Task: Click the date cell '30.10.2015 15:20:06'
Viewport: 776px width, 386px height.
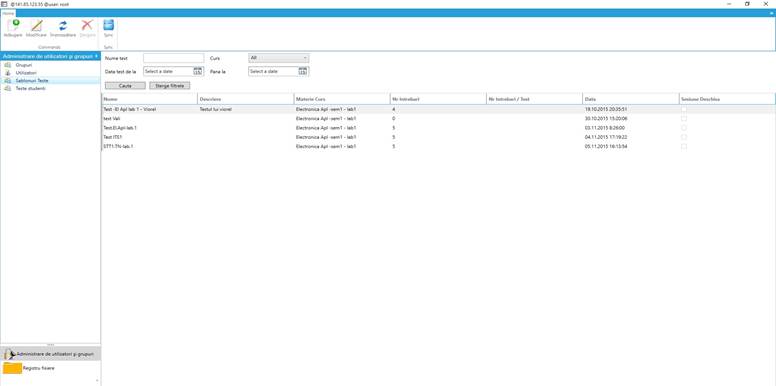Action: [606, 119]
